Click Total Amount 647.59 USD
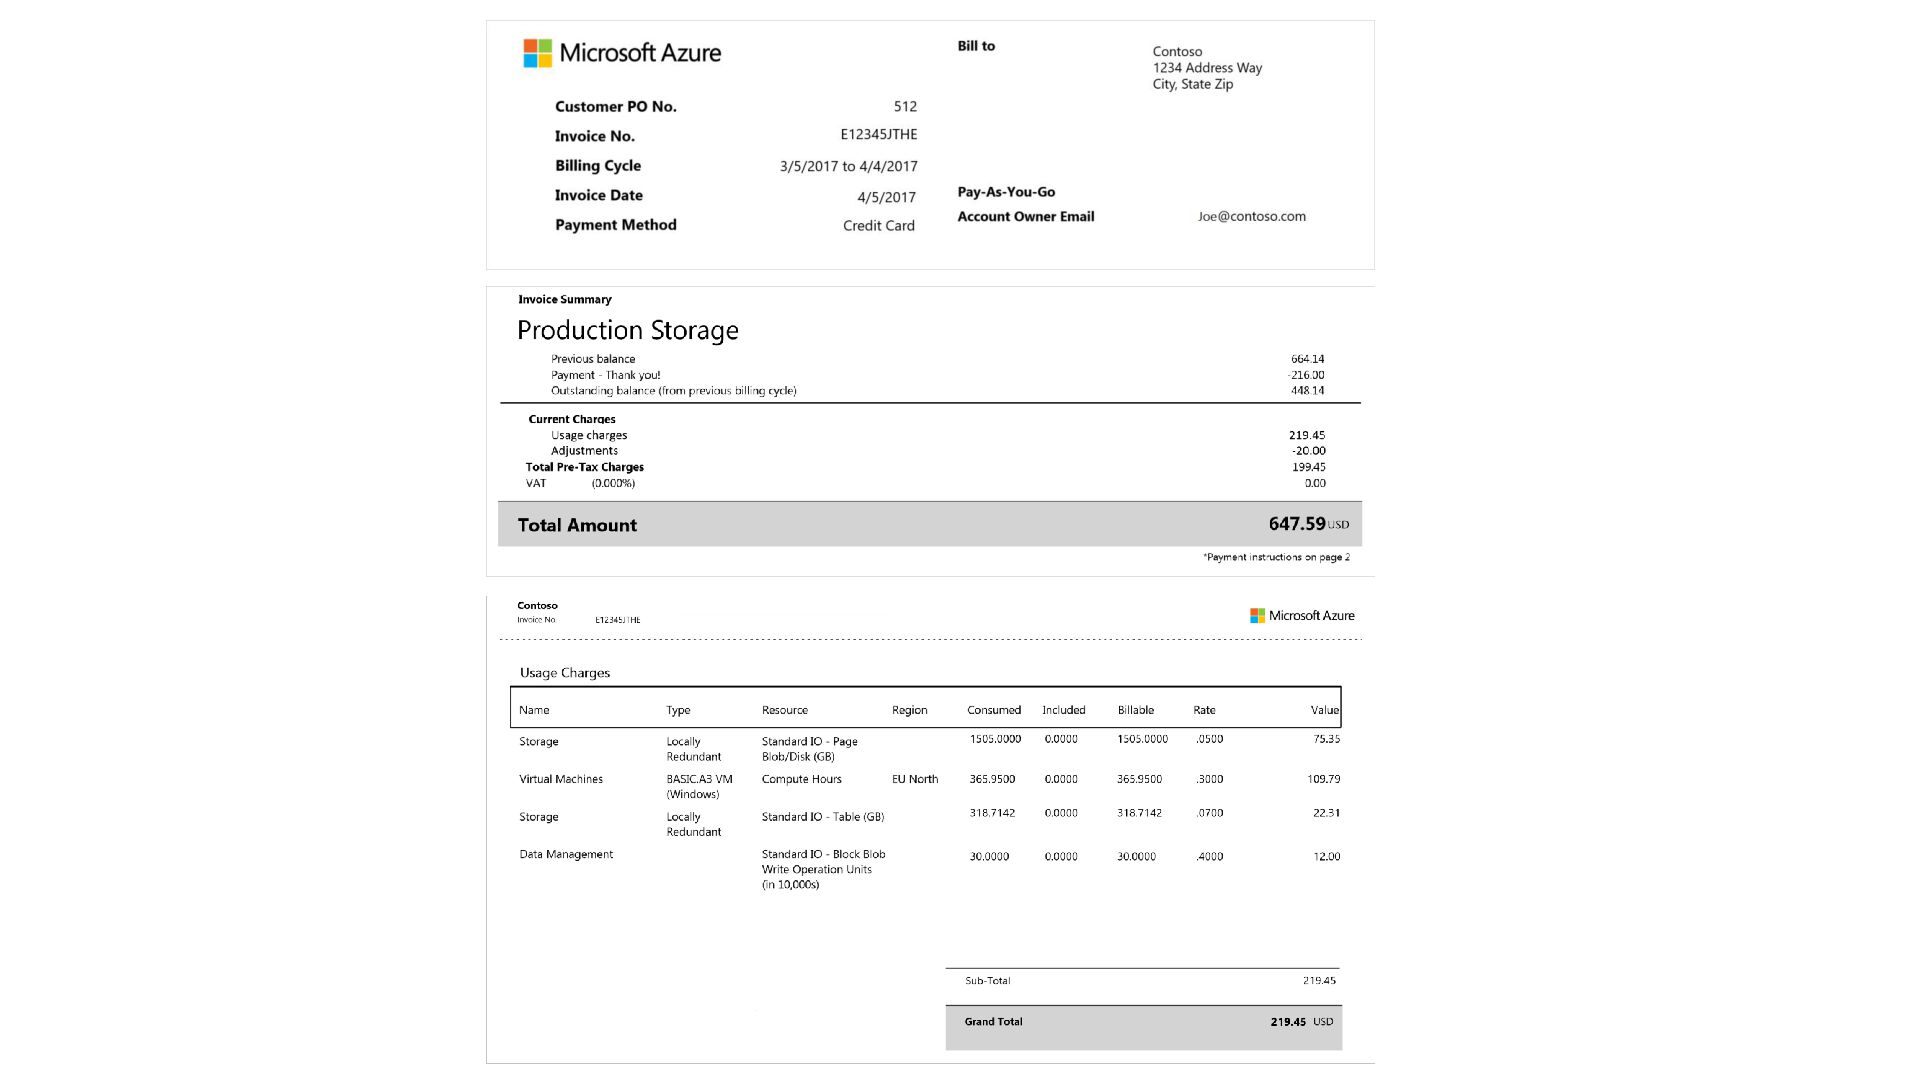Viewport: 1920px width, 1080px height. click(x=1308, y=524)
